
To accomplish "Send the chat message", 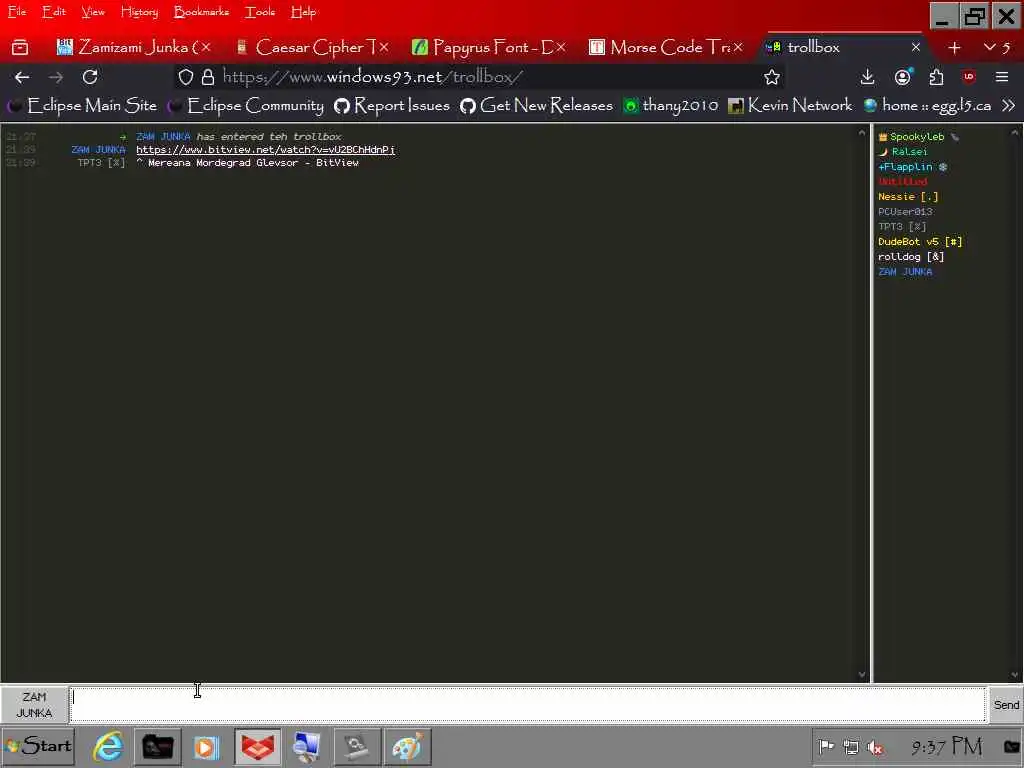I will coord(1006,705).
